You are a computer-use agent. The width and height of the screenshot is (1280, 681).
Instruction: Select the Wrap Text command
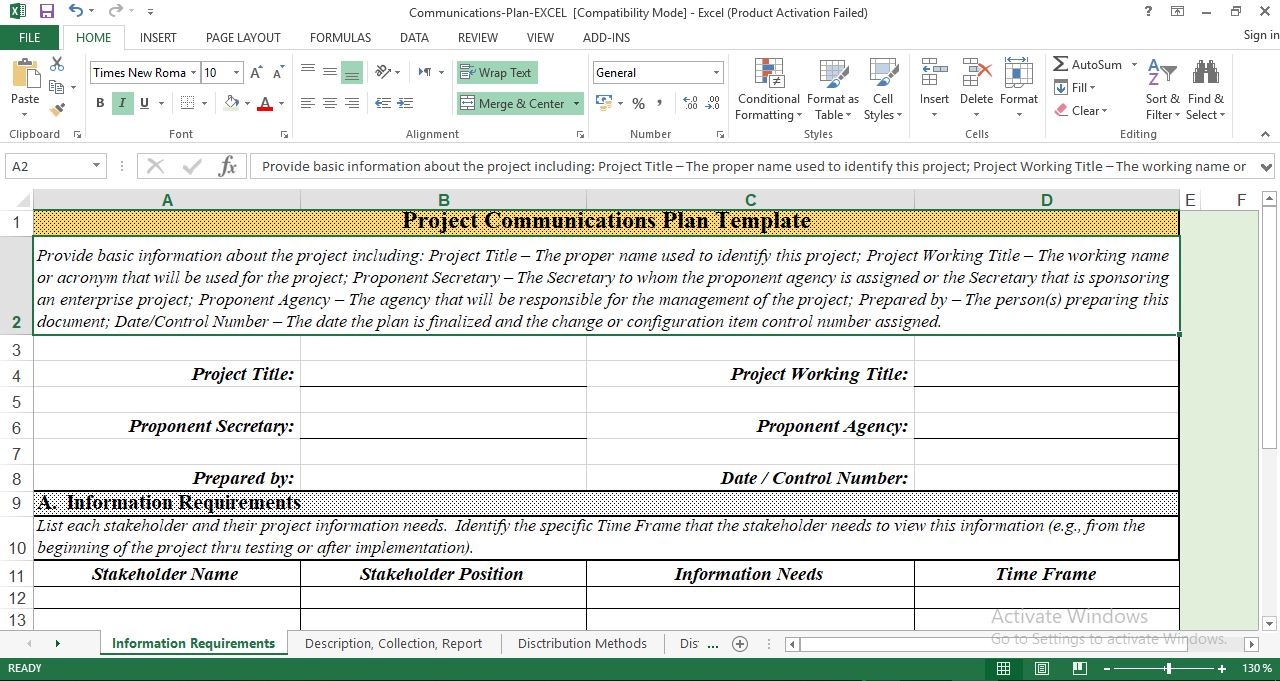[497, 72]
